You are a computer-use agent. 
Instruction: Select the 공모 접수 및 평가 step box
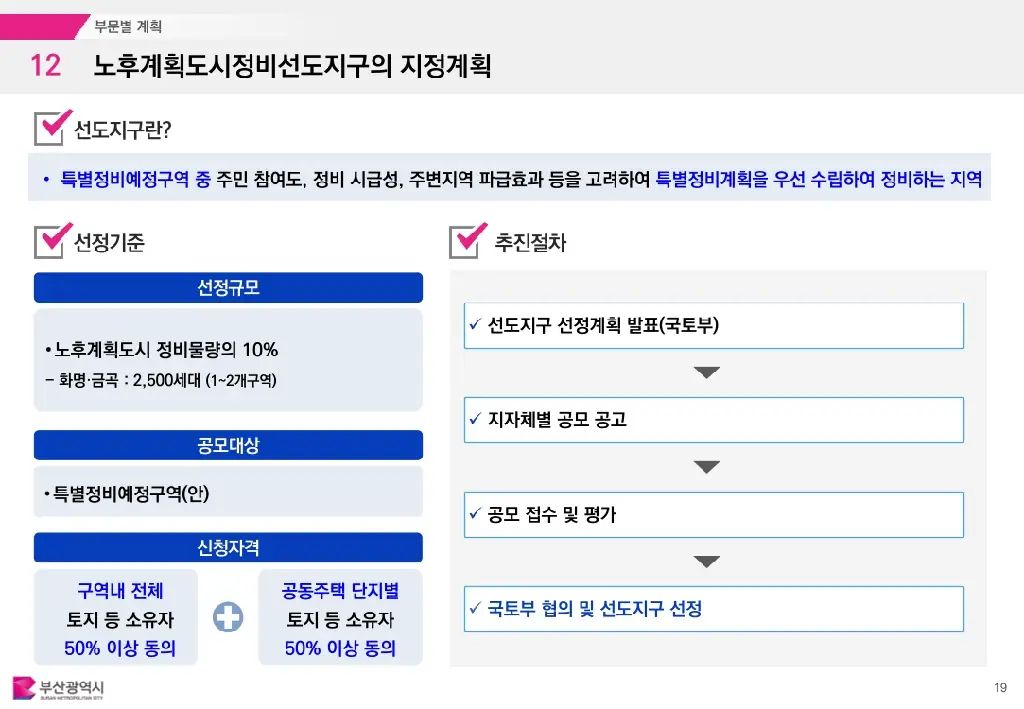pos(712,515)
